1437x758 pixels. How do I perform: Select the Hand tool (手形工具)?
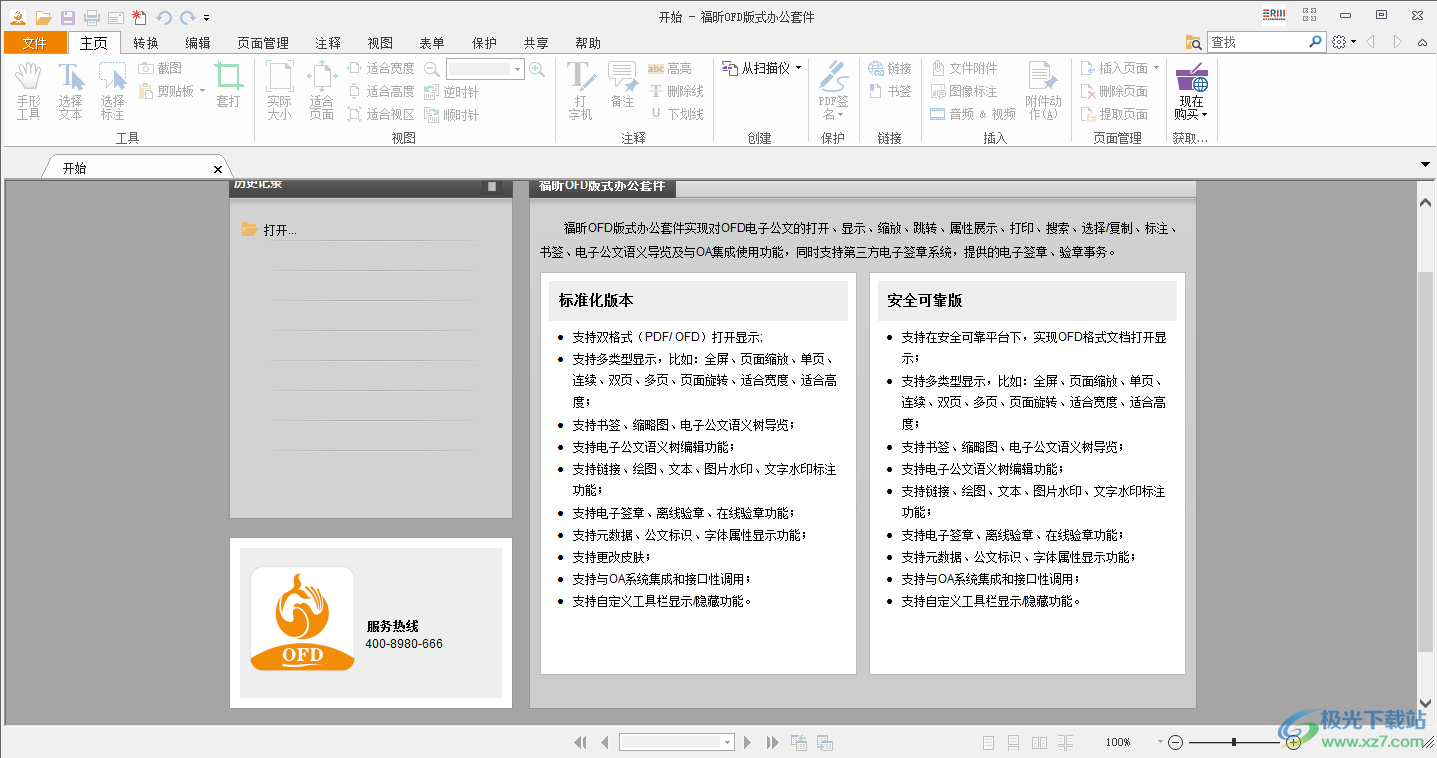coord(28,90)
